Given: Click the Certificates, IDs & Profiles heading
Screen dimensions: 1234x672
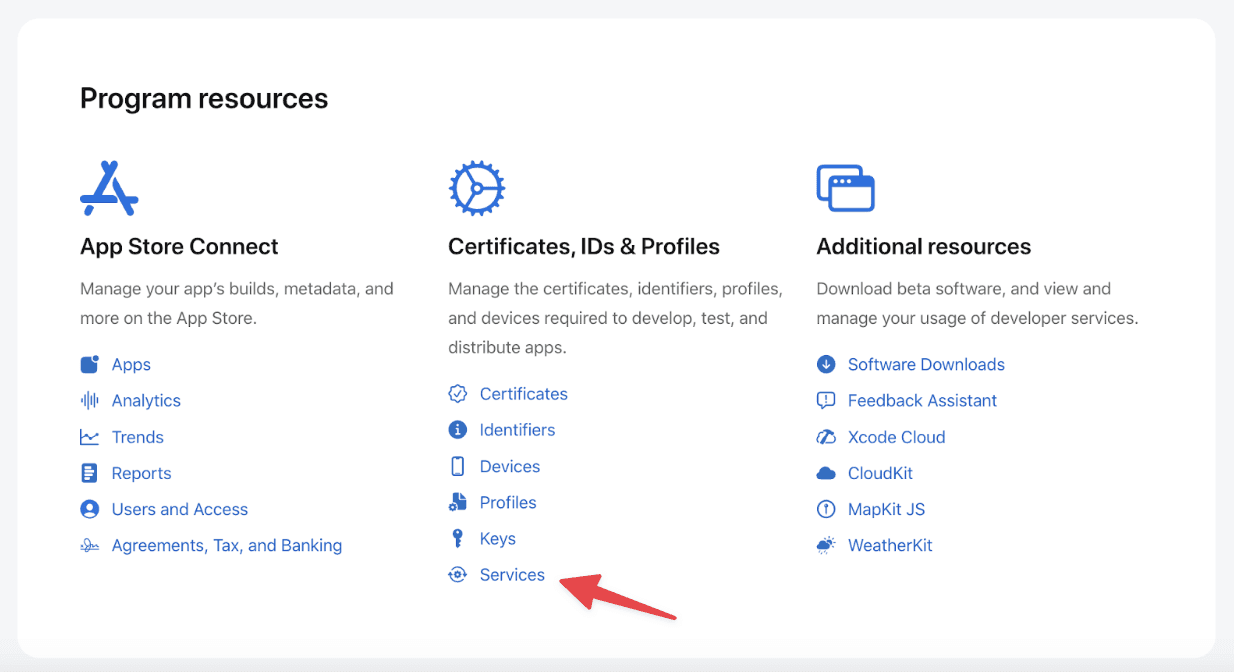Looking at the screenshot, I should (584, 246).
